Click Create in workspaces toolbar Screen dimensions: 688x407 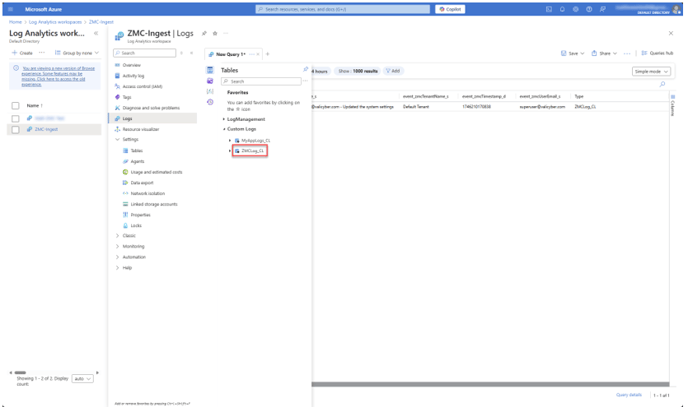tap(22, 53)
